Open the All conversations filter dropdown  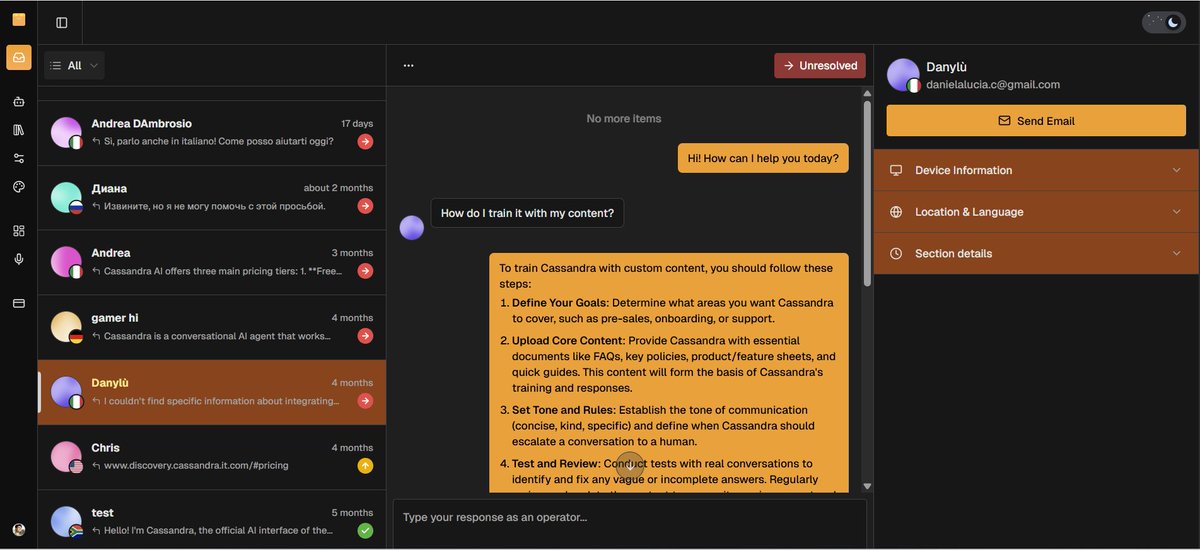(x=74, y=65)
